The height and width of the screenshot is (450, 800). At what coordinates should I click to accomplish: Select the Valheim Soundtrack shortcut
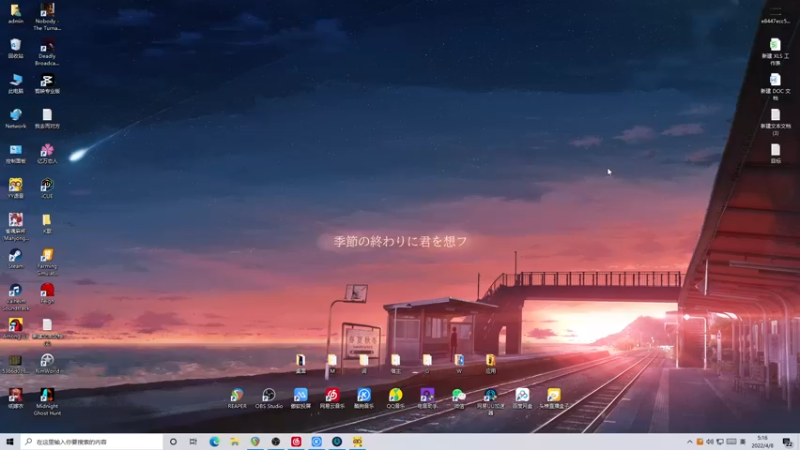[15, 297]
